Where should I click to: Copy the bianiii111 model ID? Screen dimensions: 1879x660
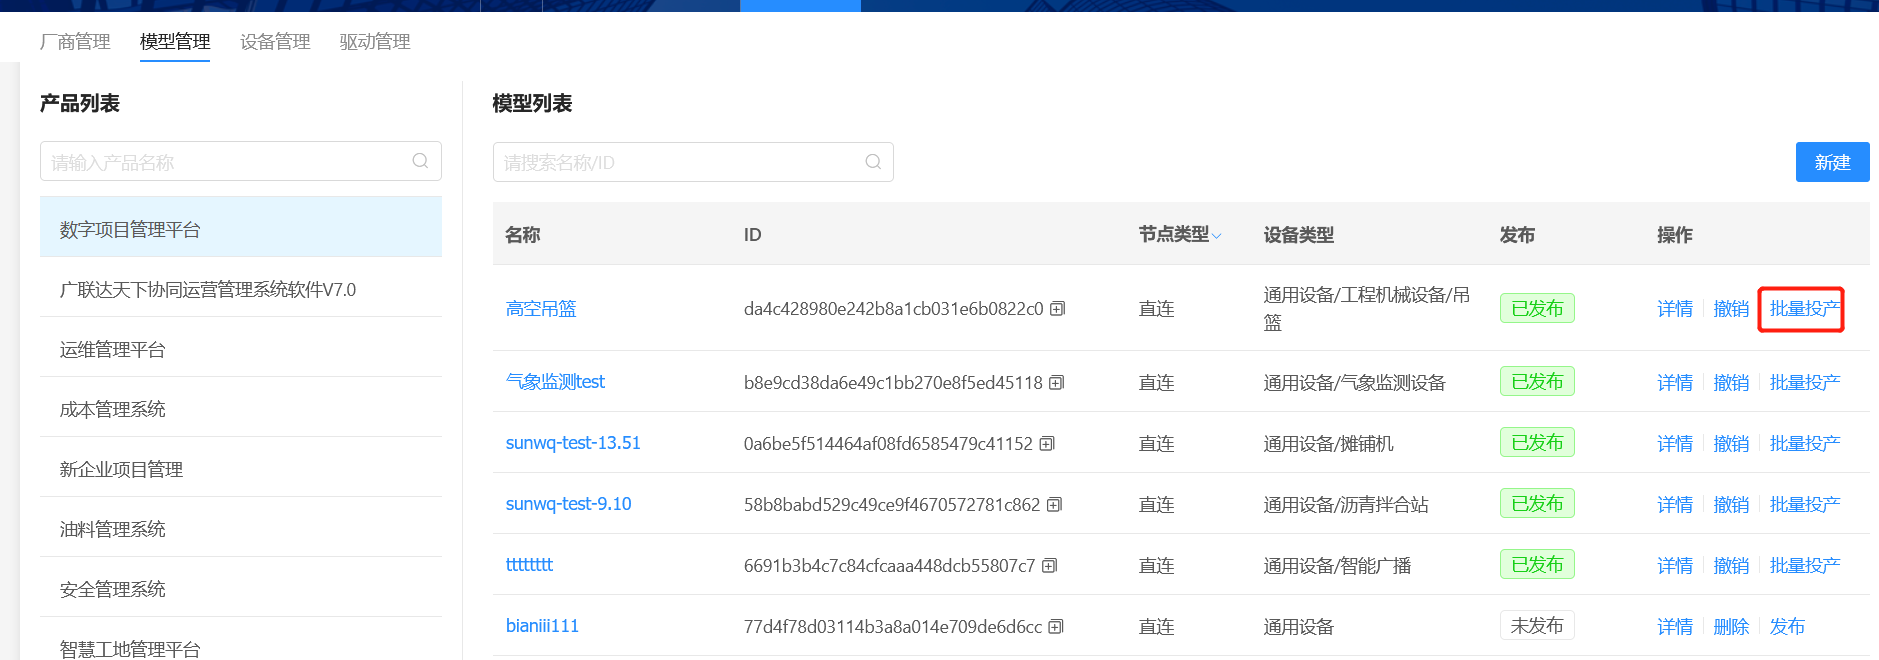click(x=1056, y=627)
